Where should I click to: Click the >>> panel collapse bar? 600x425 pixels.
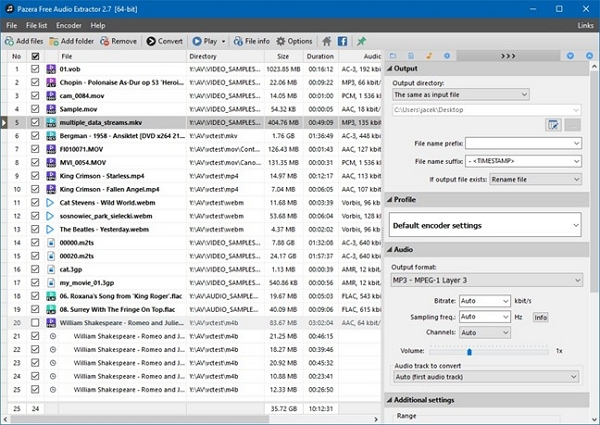(508, 56)
